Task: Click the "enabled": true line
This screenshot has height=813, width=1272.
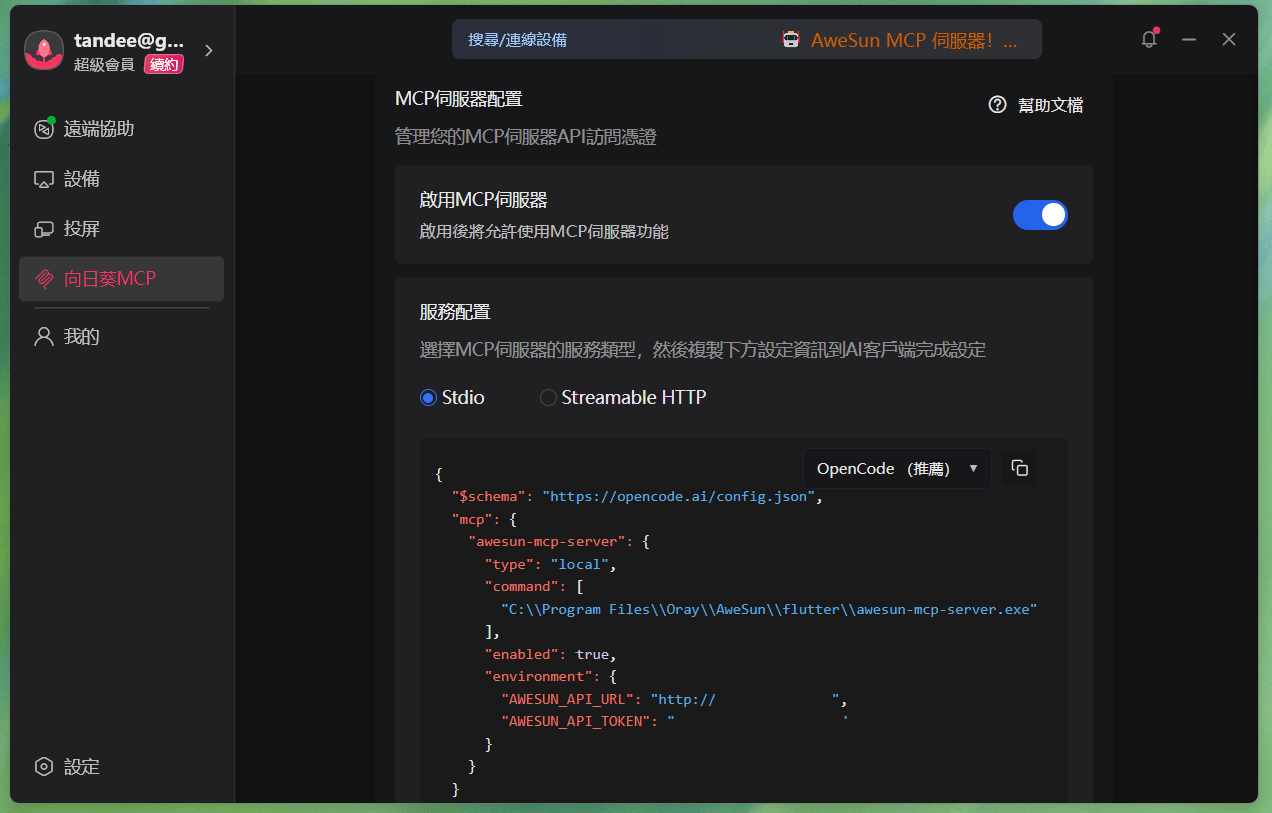Action: 550,654
